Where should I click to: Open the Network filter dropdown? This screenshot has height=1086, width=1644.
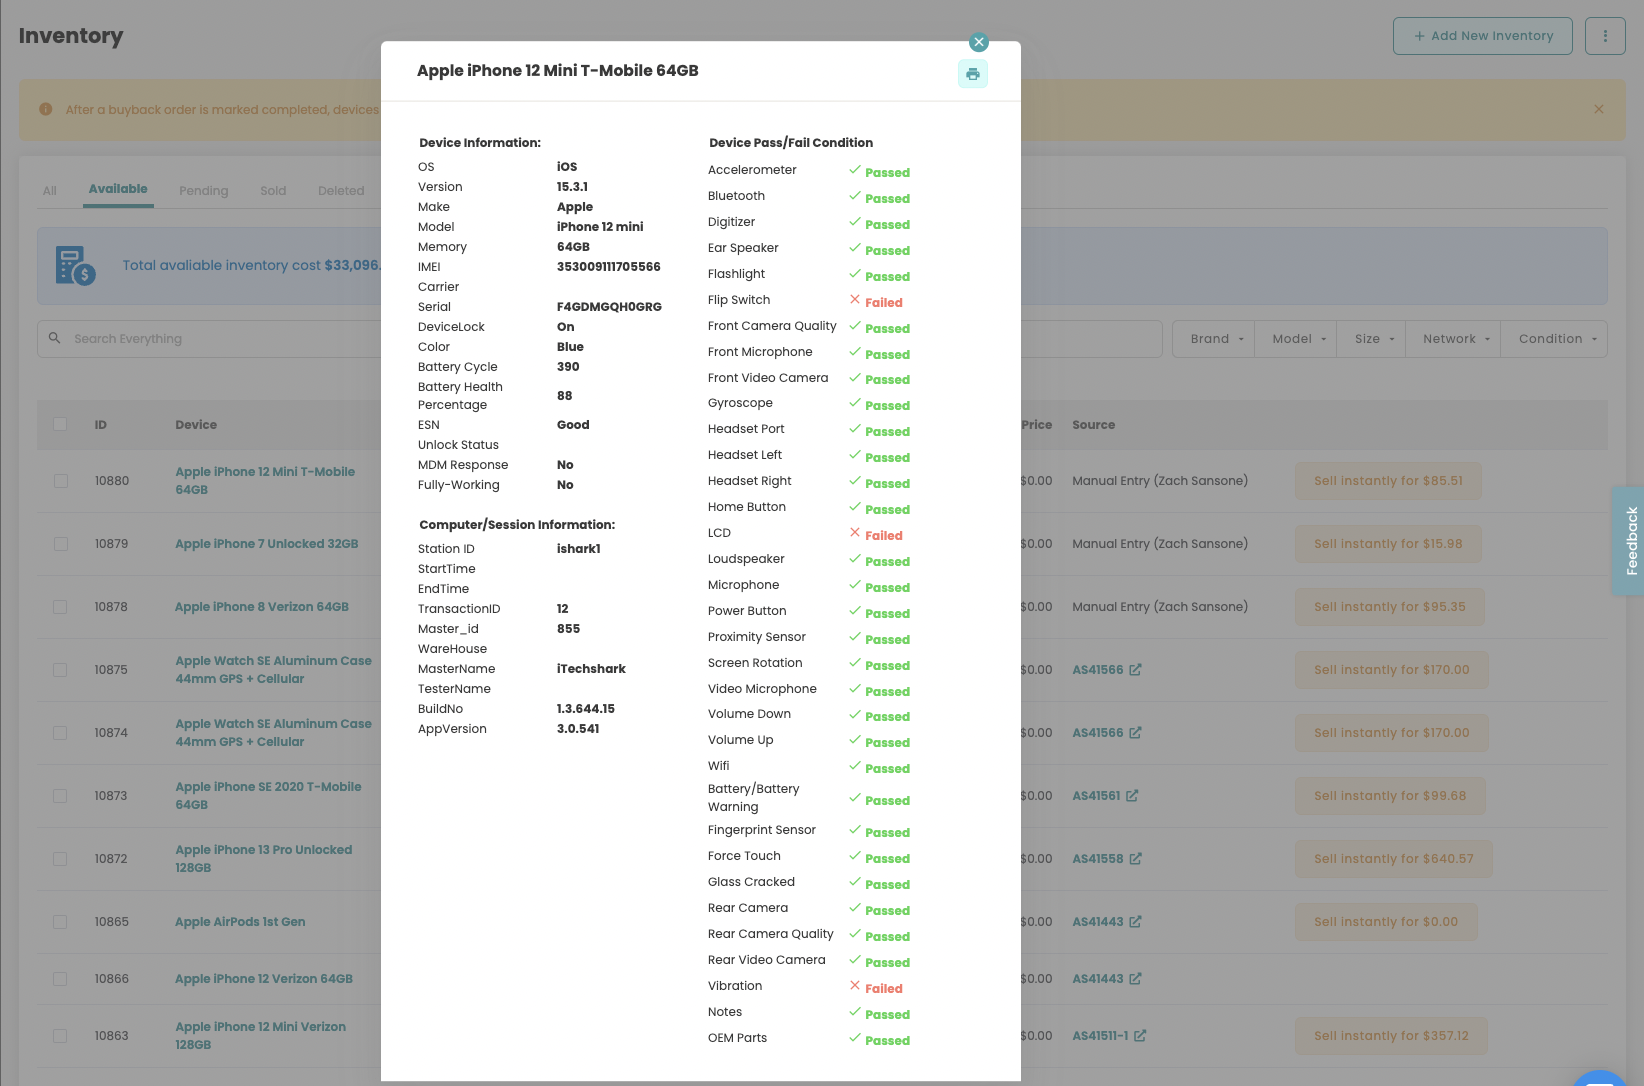[x=1455, y=339]
